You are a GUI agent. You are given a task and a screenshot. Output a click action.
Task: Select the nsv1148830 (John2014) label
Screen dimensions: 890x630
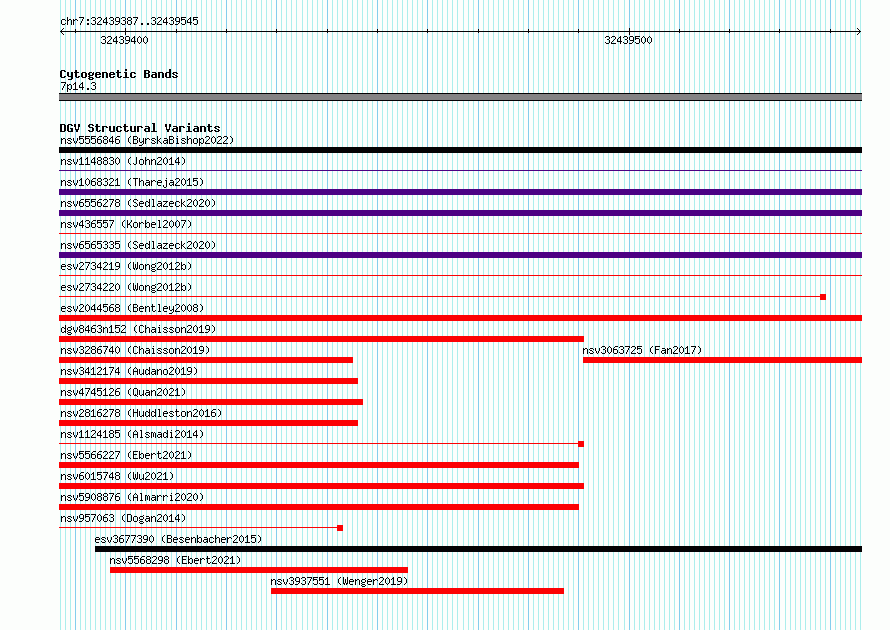pos(123,161)
